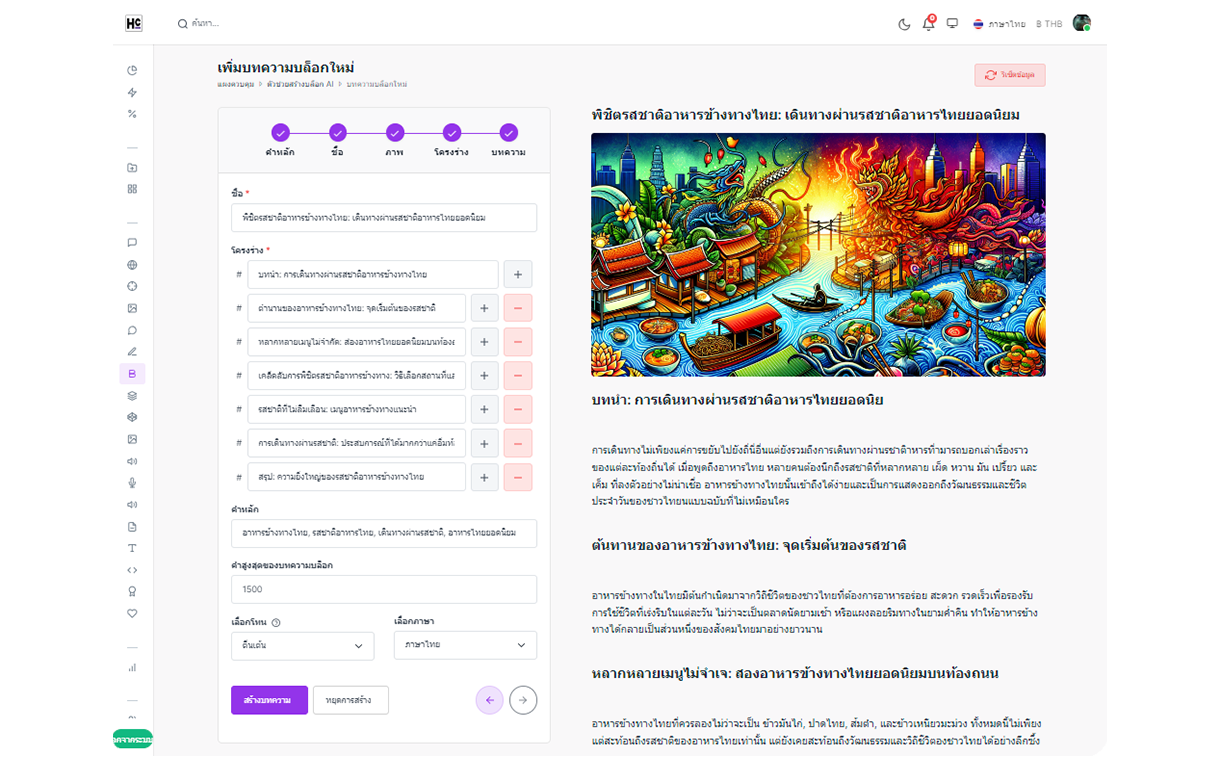Click the info icon beside เลือกโทน
Viewport: 1220px width, 758px height.
(276, 622)
